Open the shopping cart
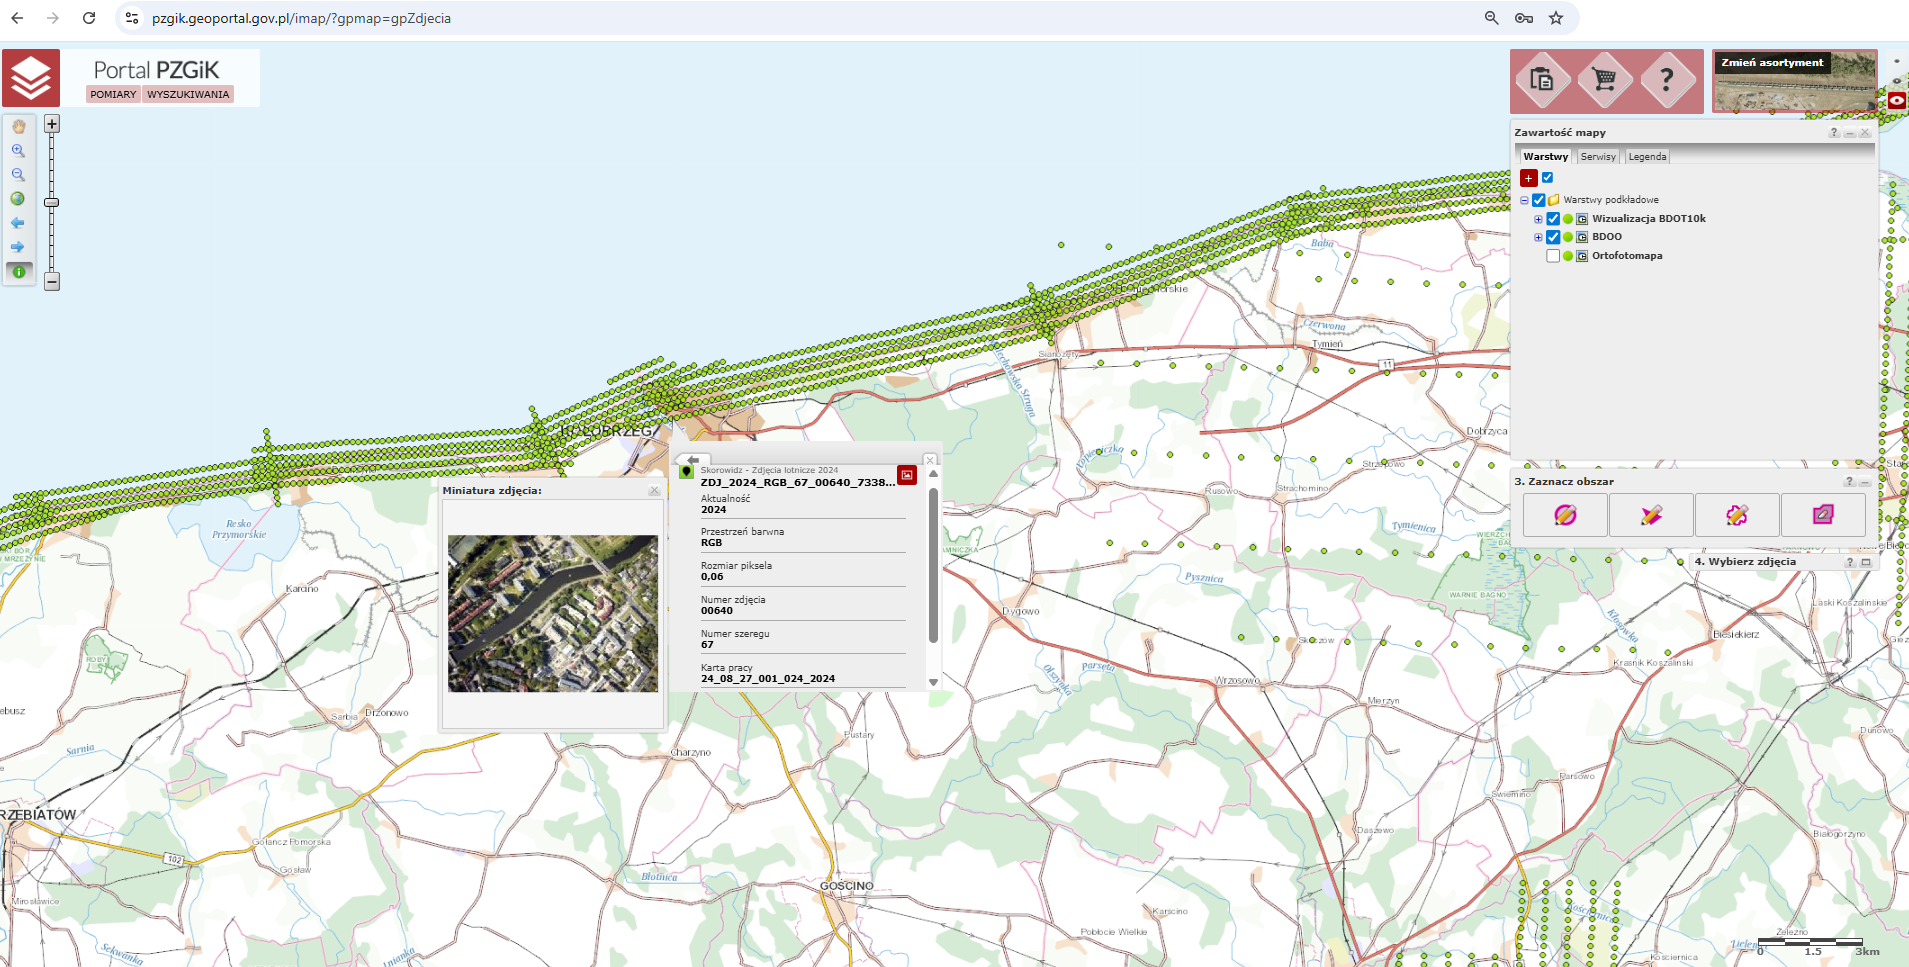Screen dimensions: 1909x967 pos(1604,80)
